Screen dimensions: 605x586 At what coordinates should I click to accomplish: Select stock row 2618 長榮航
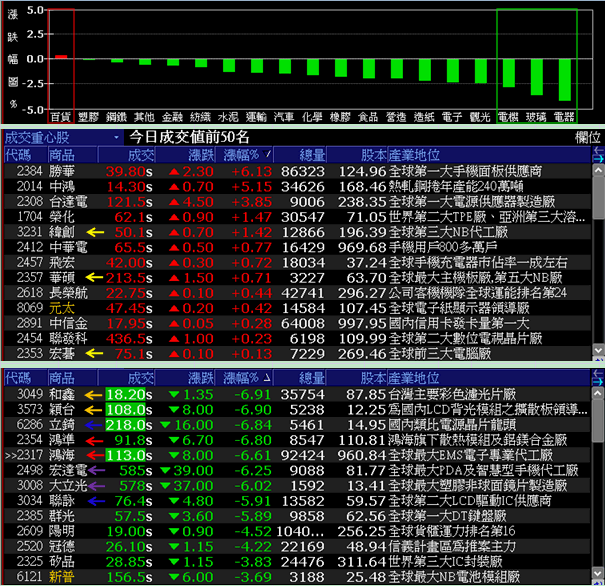tap(297, 293)
